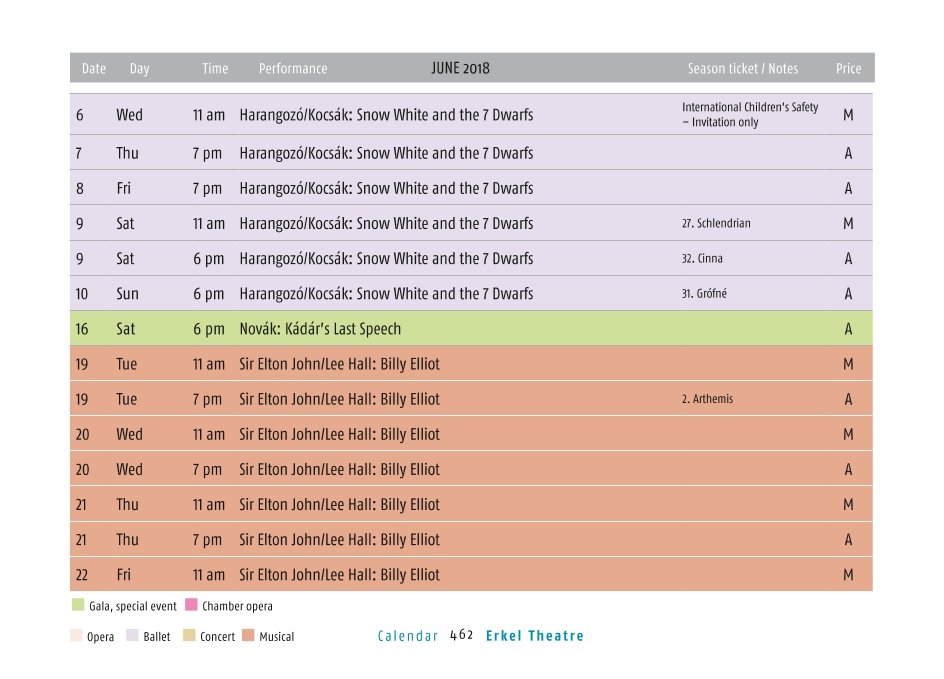Click Fri in the date 8 row
The image size is (944, 679).
coord(123,188)
